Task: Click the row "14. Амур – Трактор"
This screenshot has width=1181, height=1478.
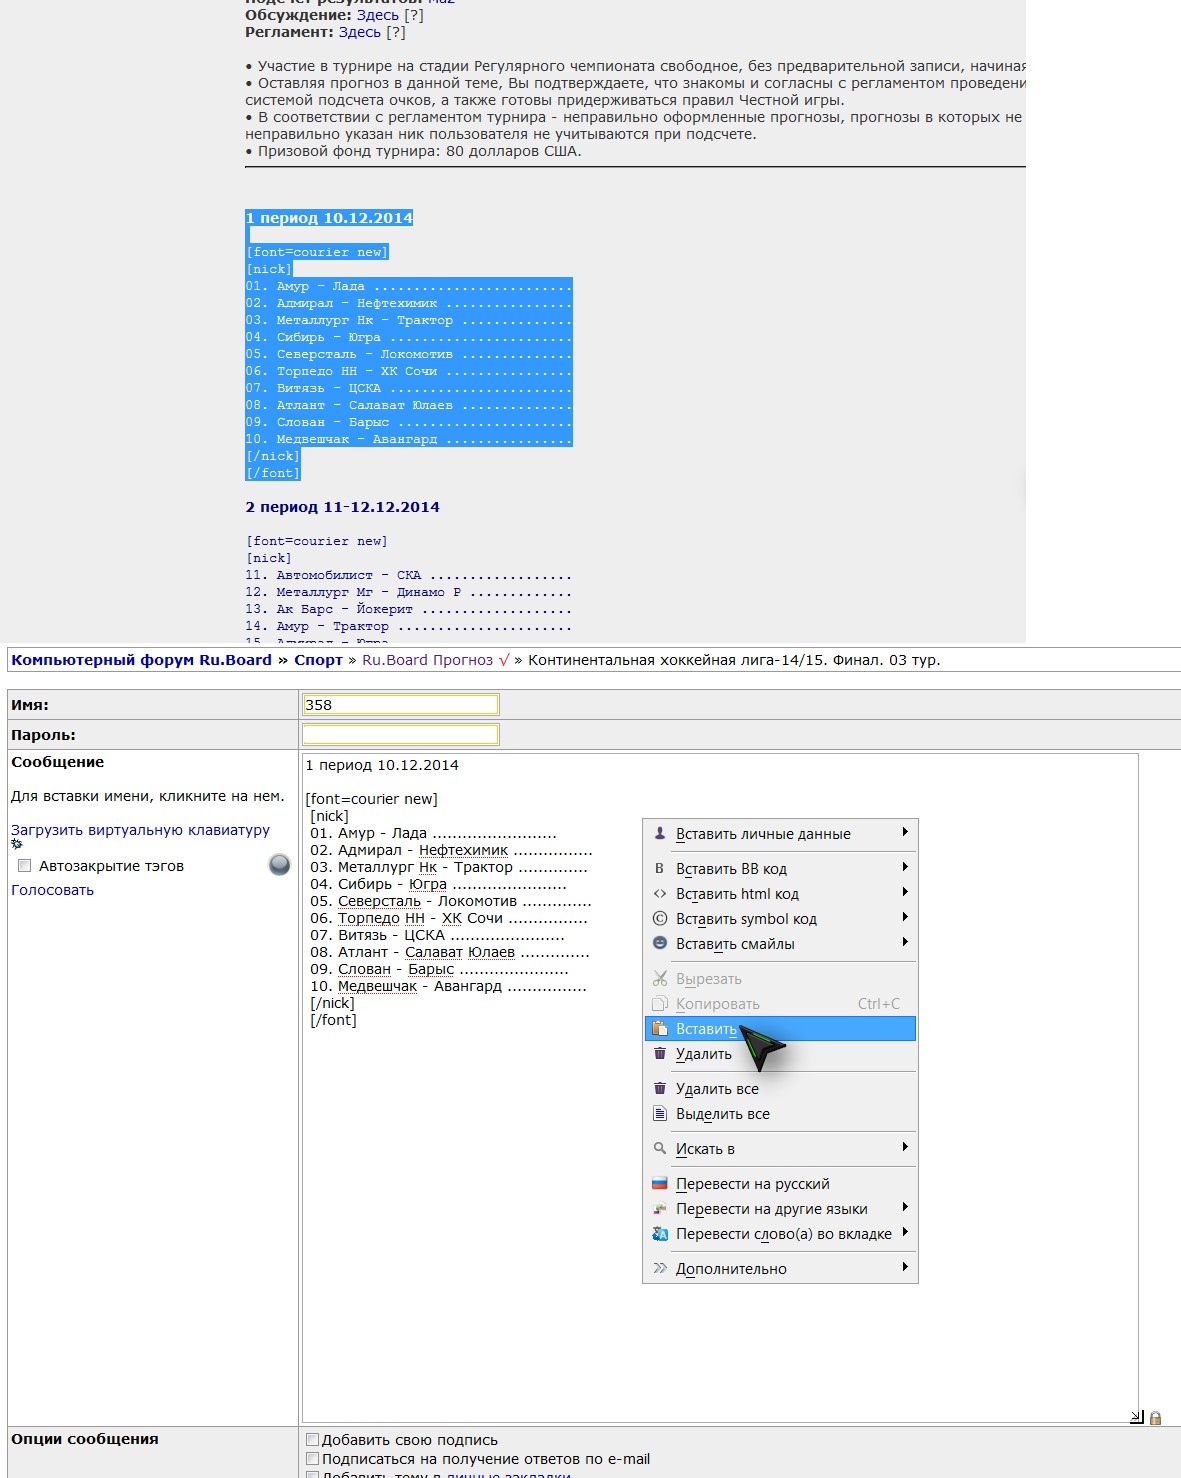Action: point(409,626)
